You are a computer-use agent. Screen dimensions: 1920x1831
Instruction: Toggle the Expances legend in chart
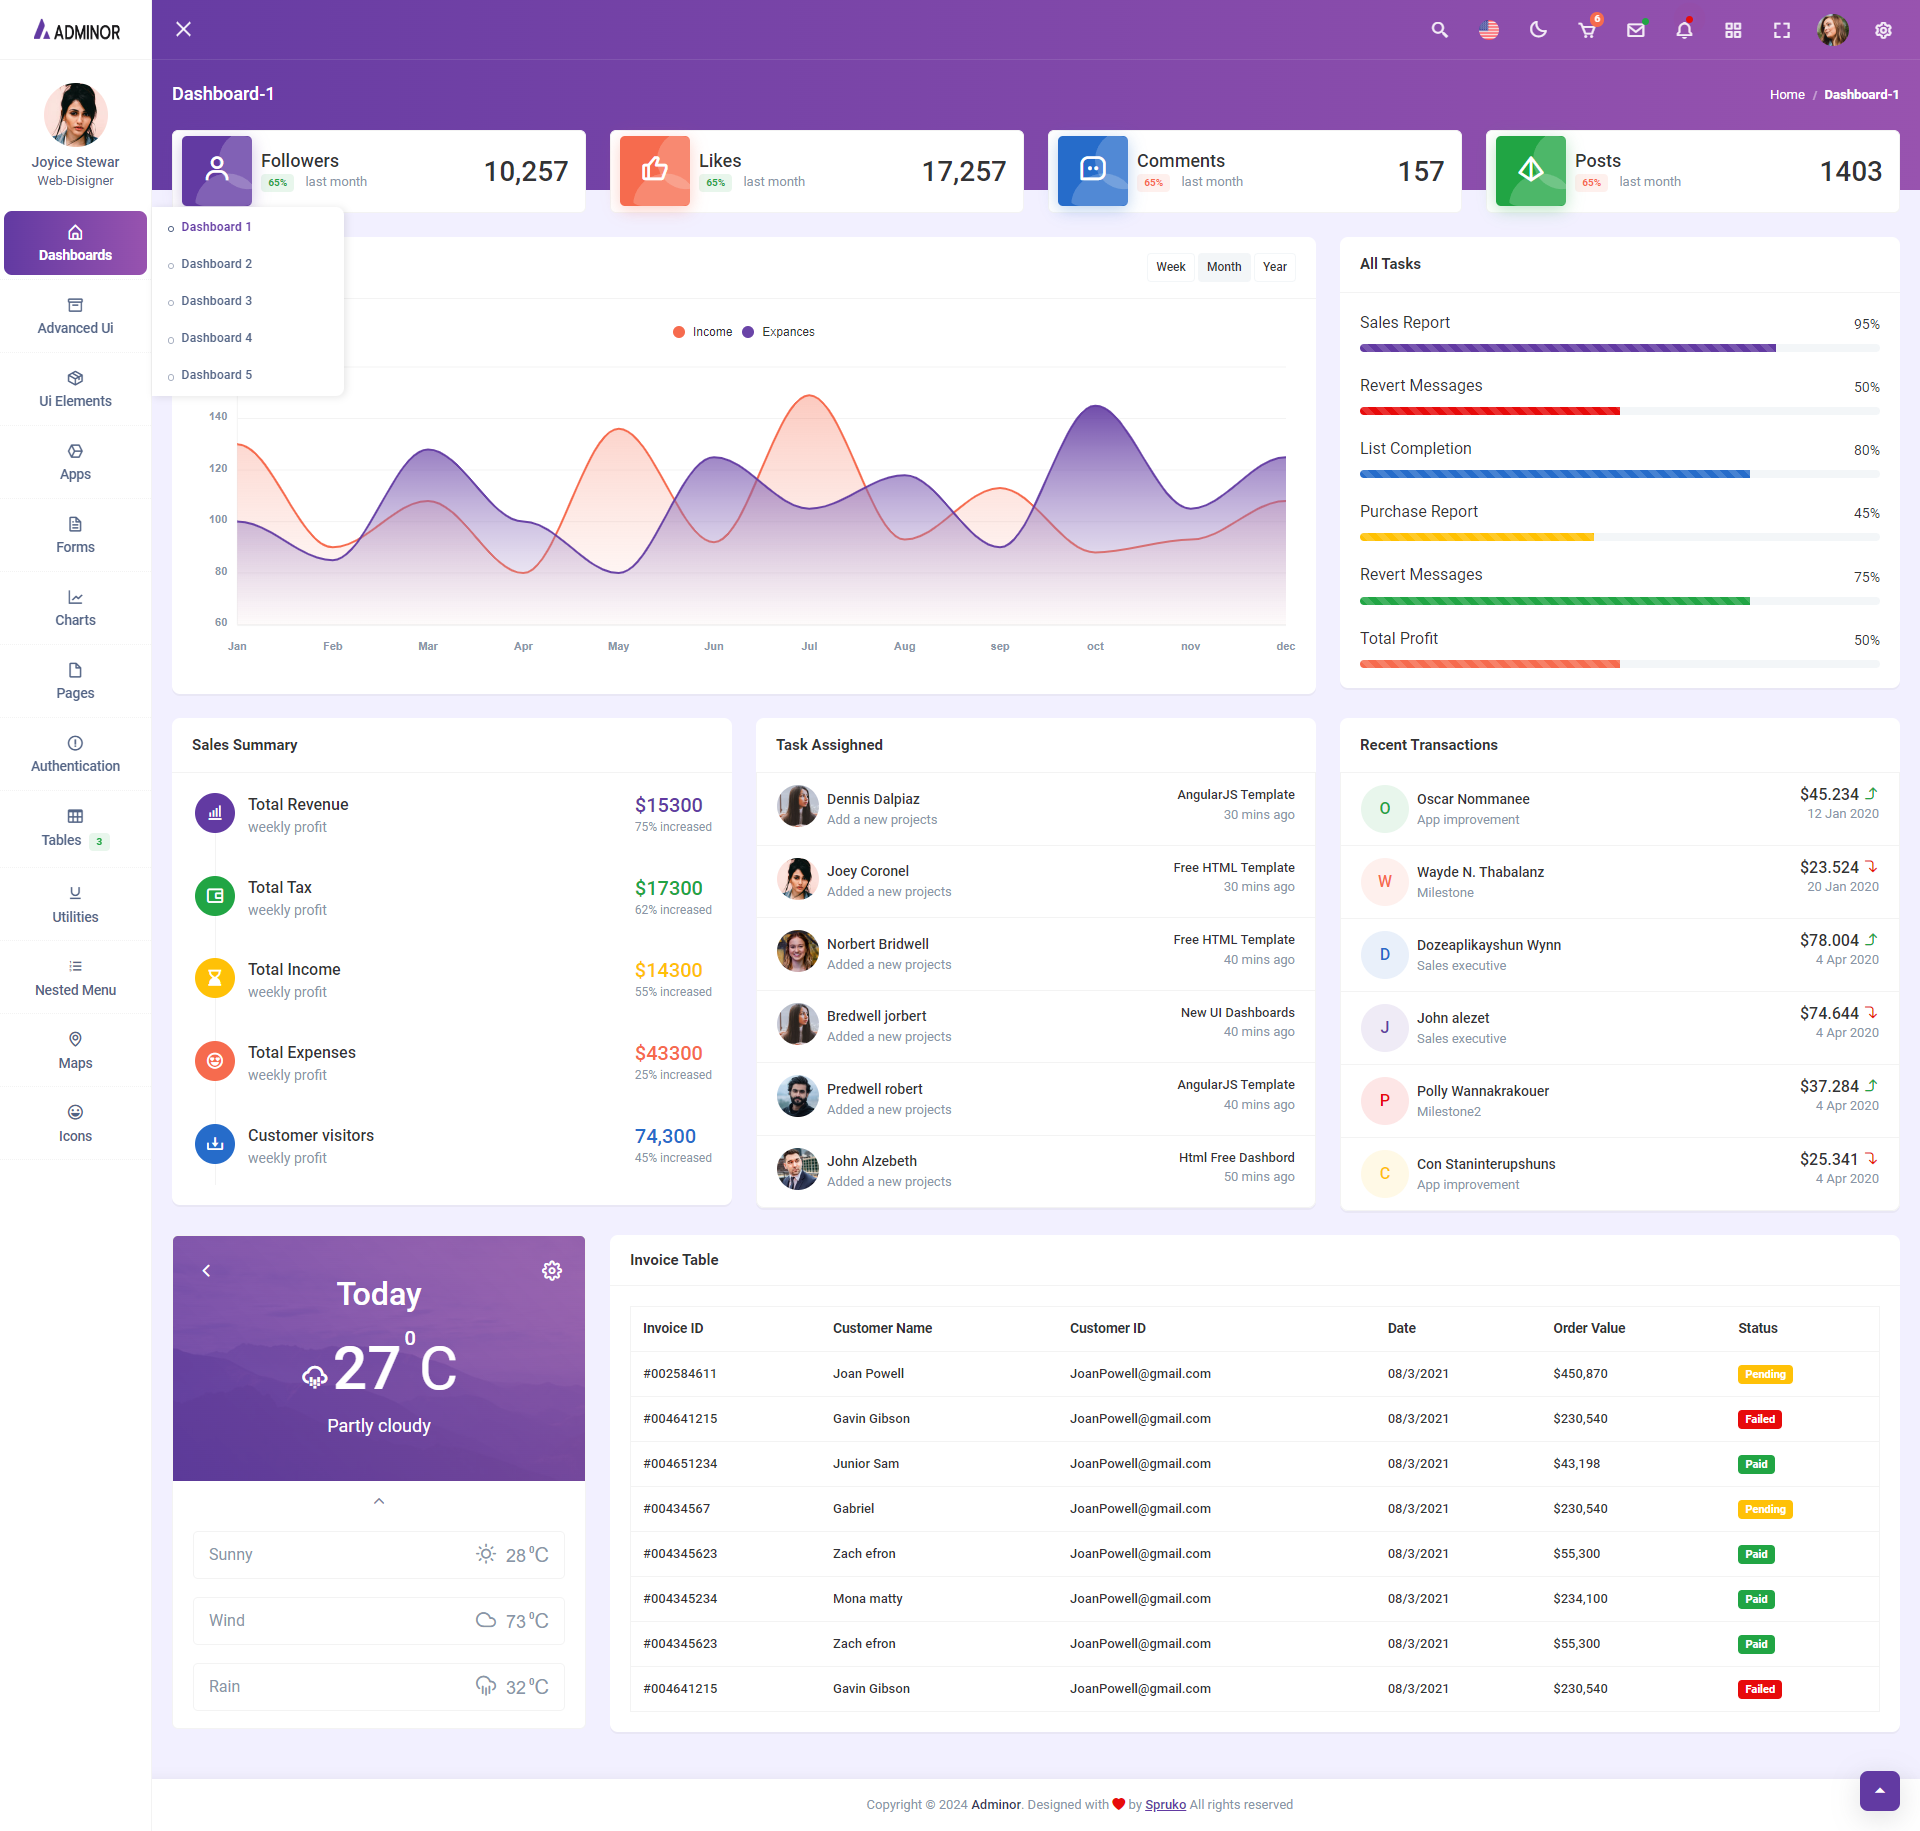(x=779, y=332)
